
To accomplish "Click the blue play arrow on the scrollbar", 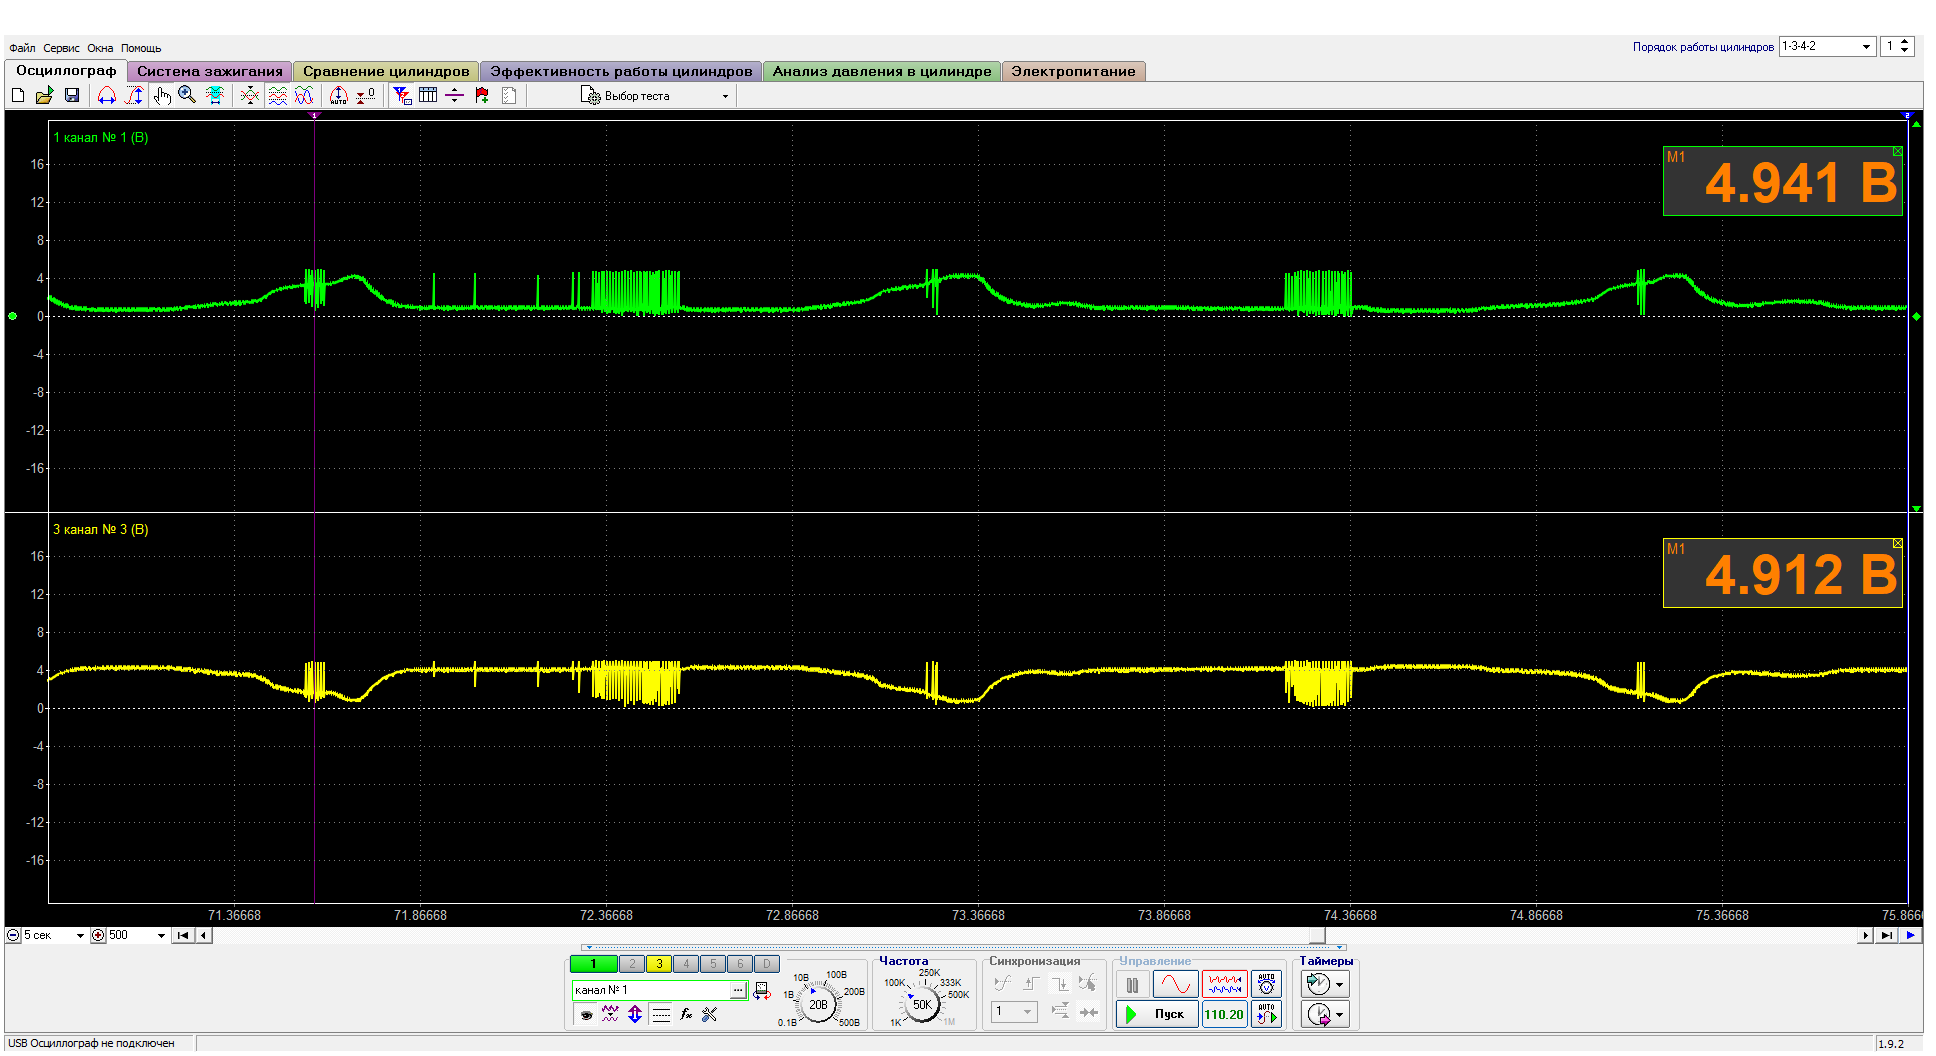I will pyautogui.click(x=1910, y=935).
